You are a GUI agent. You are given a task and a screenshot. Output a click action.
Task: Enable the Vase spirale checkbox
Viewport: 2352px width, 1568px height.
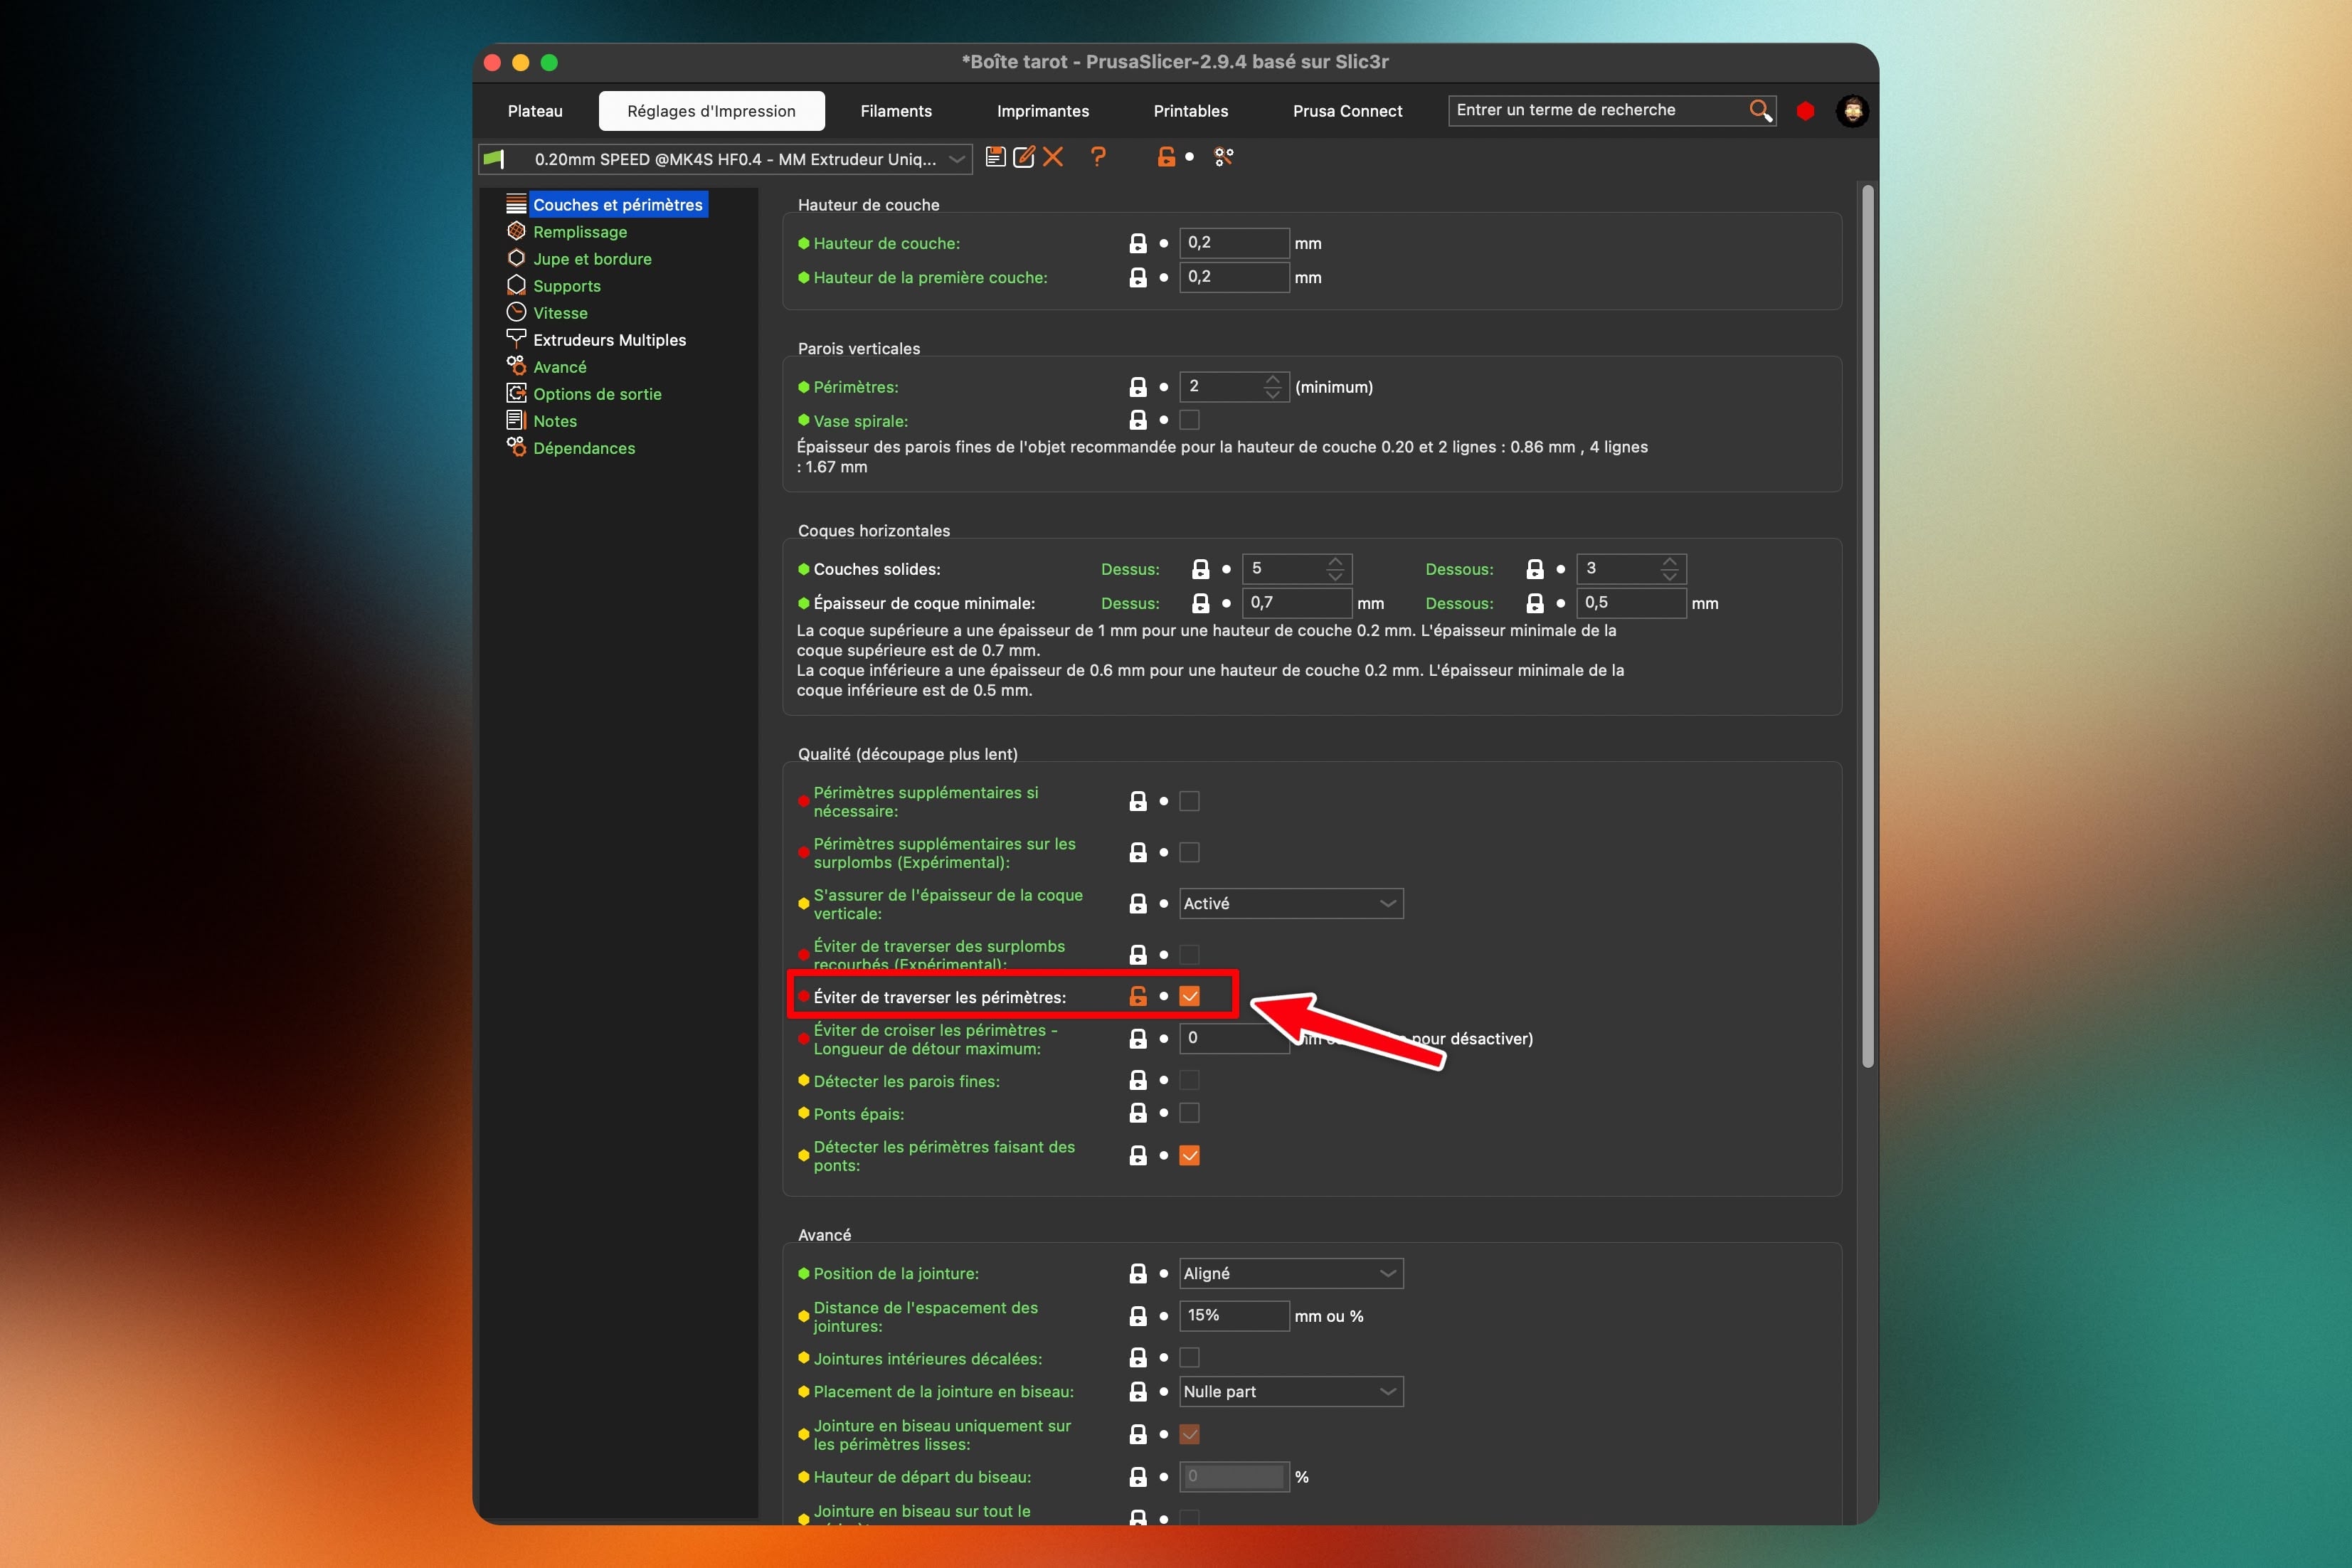coord(1189,420)
